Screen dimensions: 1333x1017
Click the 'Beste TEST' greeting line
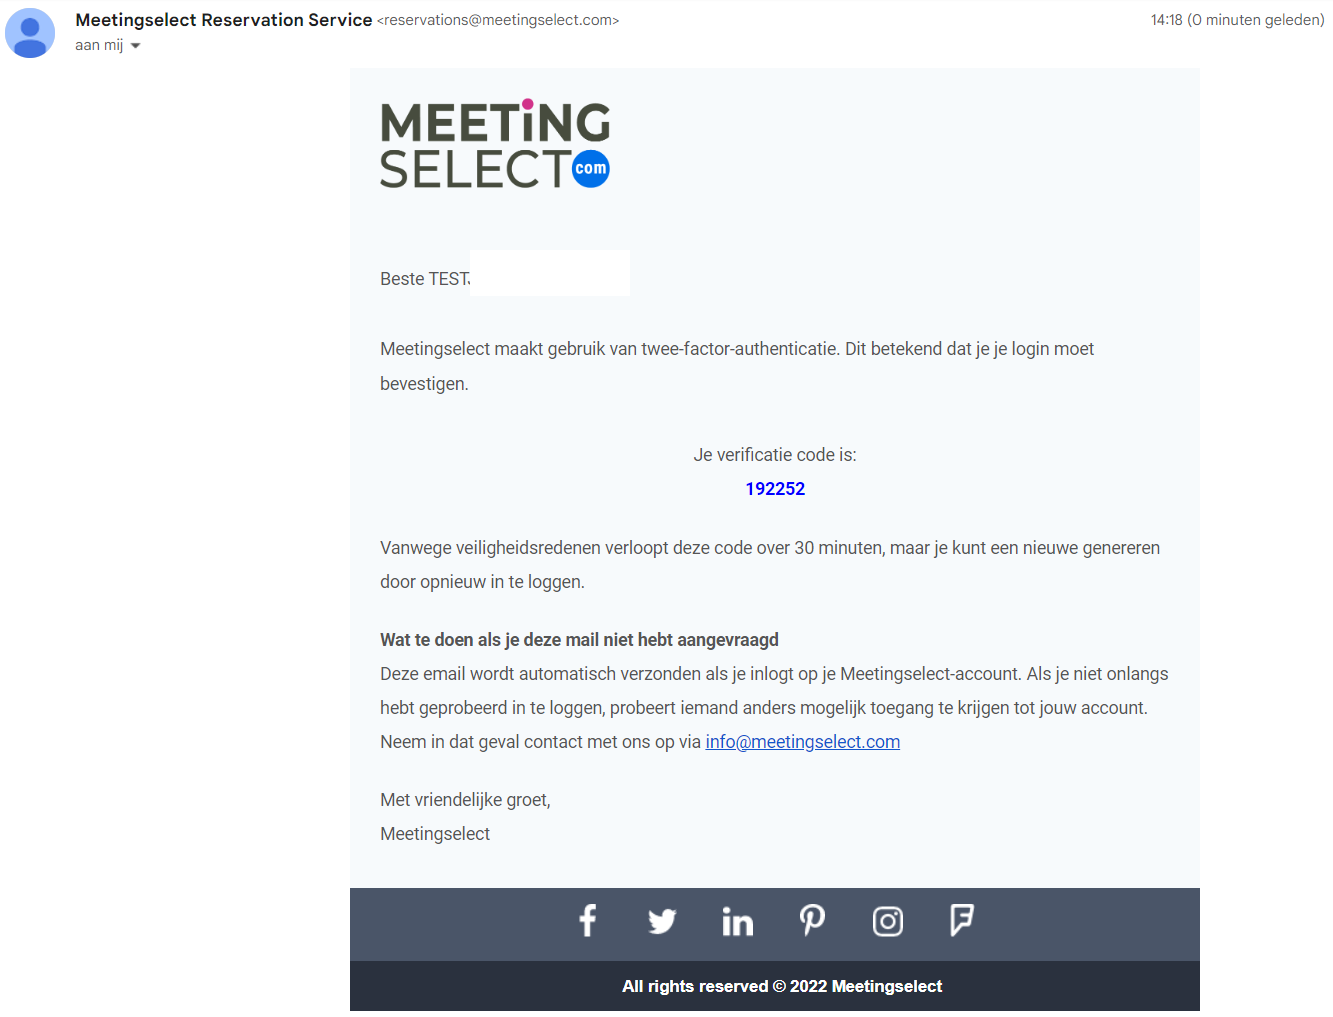coord(424,279)
